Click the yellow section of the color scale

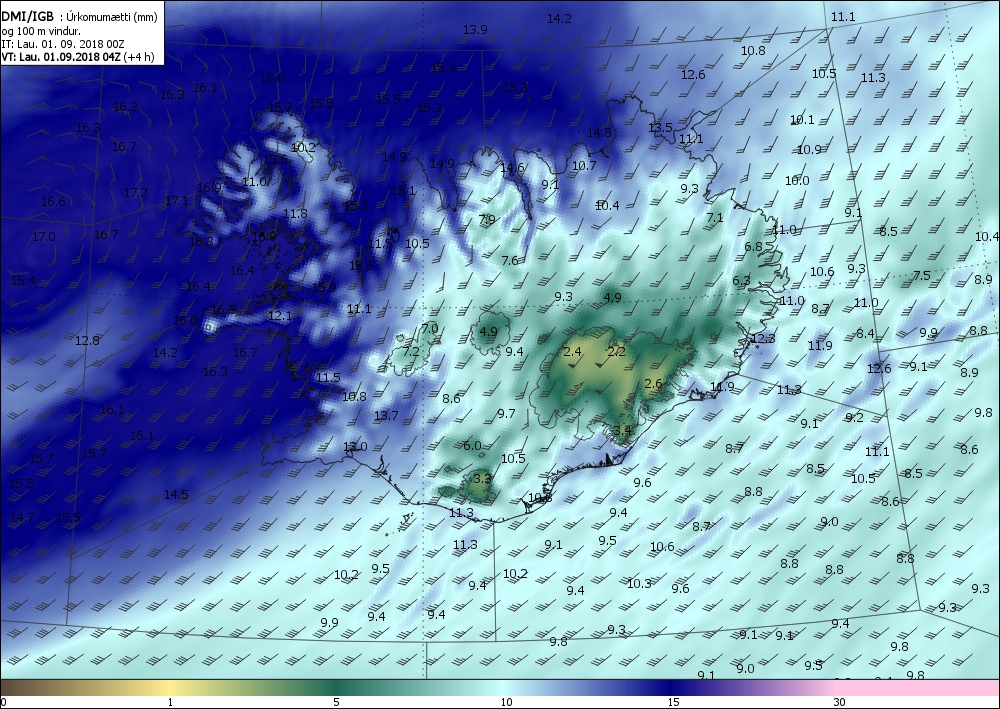tap(169, 687)
